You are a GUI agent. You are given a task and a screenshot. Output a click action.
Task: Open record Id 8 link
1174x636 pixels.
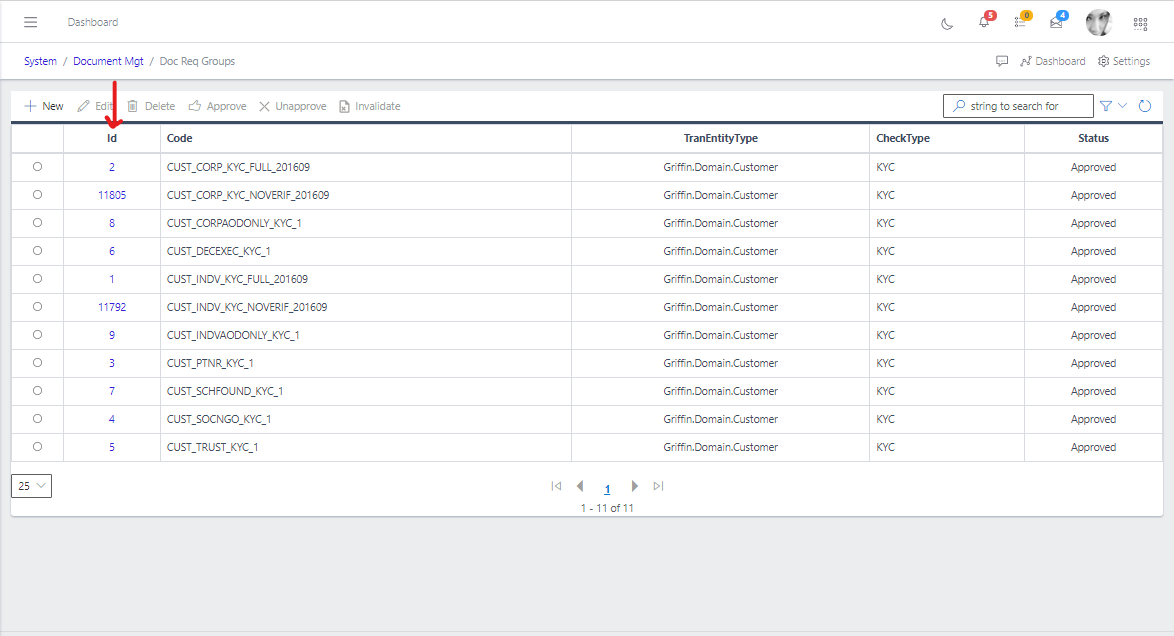[x=112, y=223]
